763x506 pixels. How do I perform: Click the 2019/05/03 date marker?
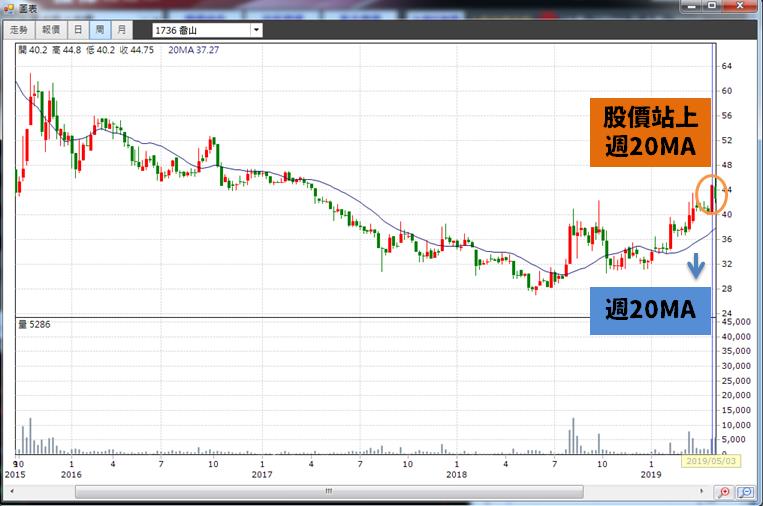pyautogui.click(x=711, y=461)
